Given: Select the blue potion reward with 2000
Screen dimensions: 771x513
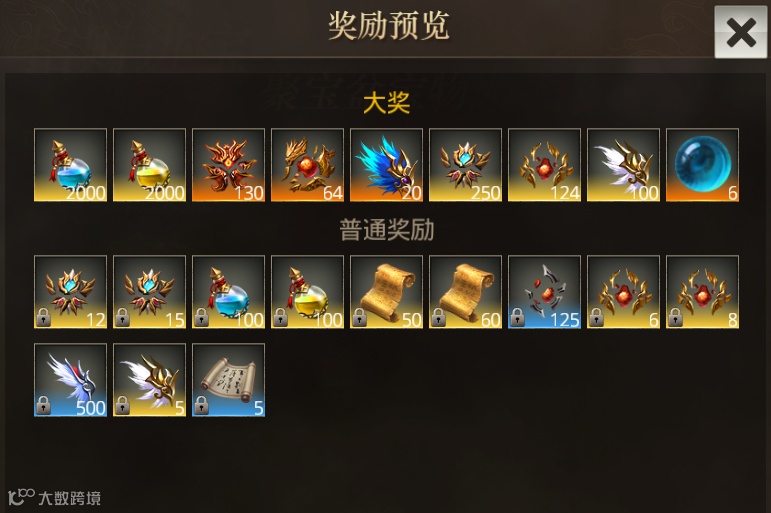Looking at the screenshot, I should click(70, 165).
